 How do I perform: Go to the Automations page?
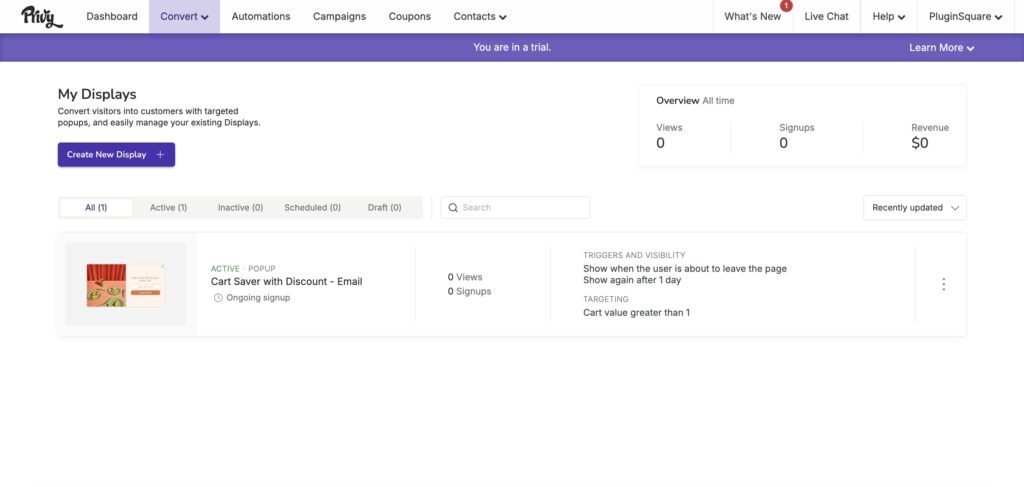[x=261, y=17]
